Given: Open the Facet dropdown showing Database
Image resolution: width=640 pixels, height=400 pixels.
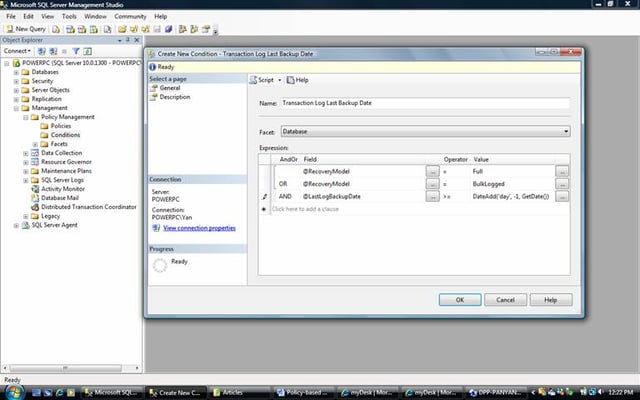Looking at the screenshot, I should click(x=425, y=131).
